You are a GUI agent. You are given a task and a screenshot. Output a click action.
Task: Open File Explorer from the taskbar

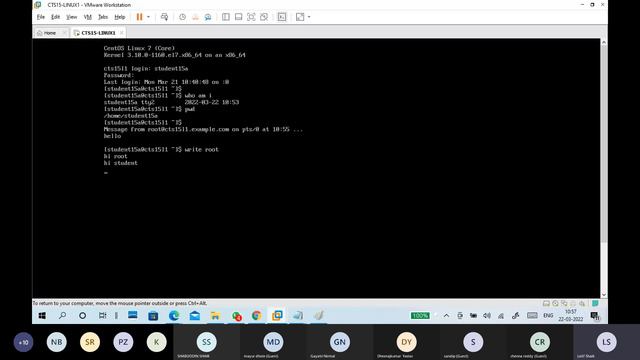pos(215,316)
